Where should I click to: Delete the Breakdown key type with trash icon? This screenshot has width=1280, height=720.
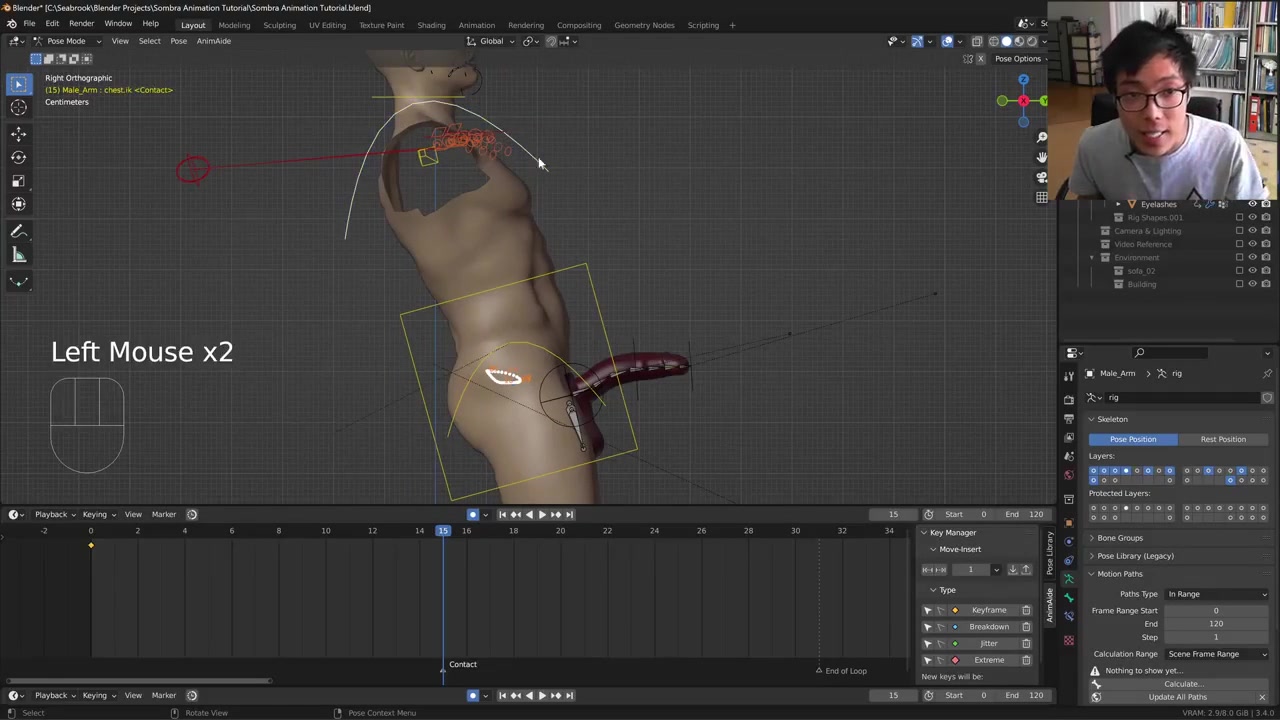pos(1026,627)
